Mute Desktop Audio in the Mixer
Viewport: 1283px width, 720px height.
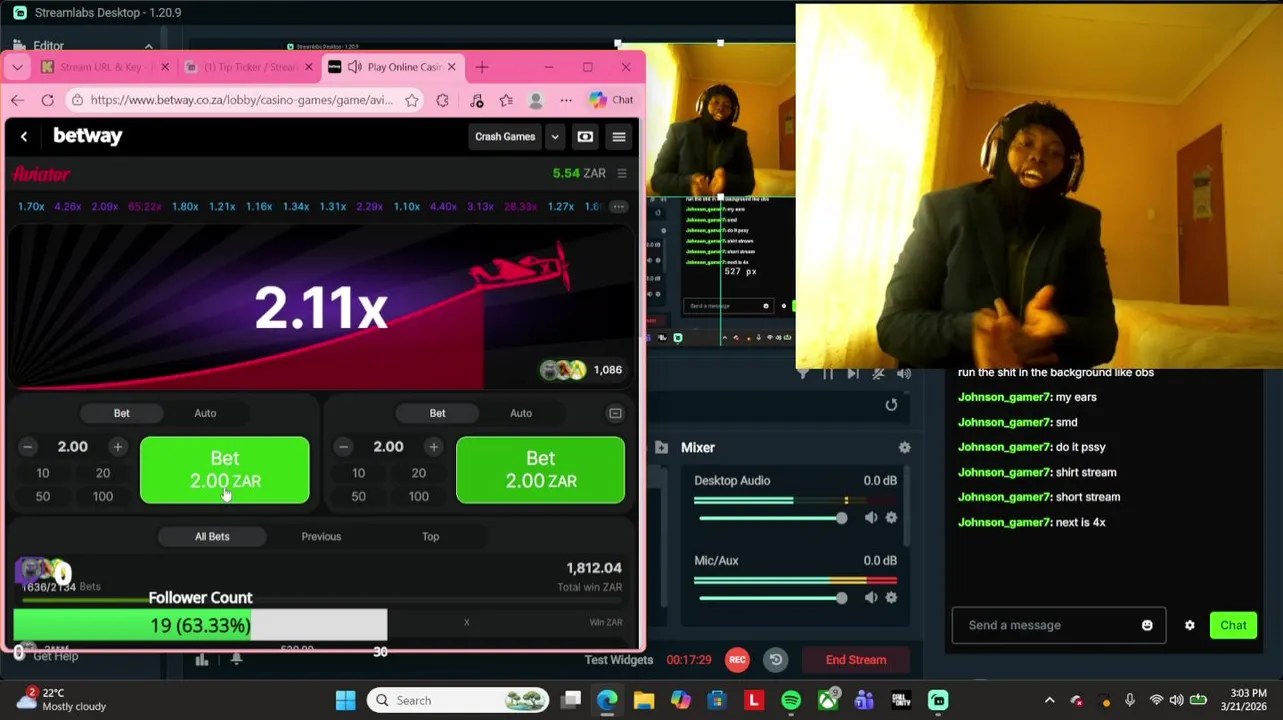871,518
